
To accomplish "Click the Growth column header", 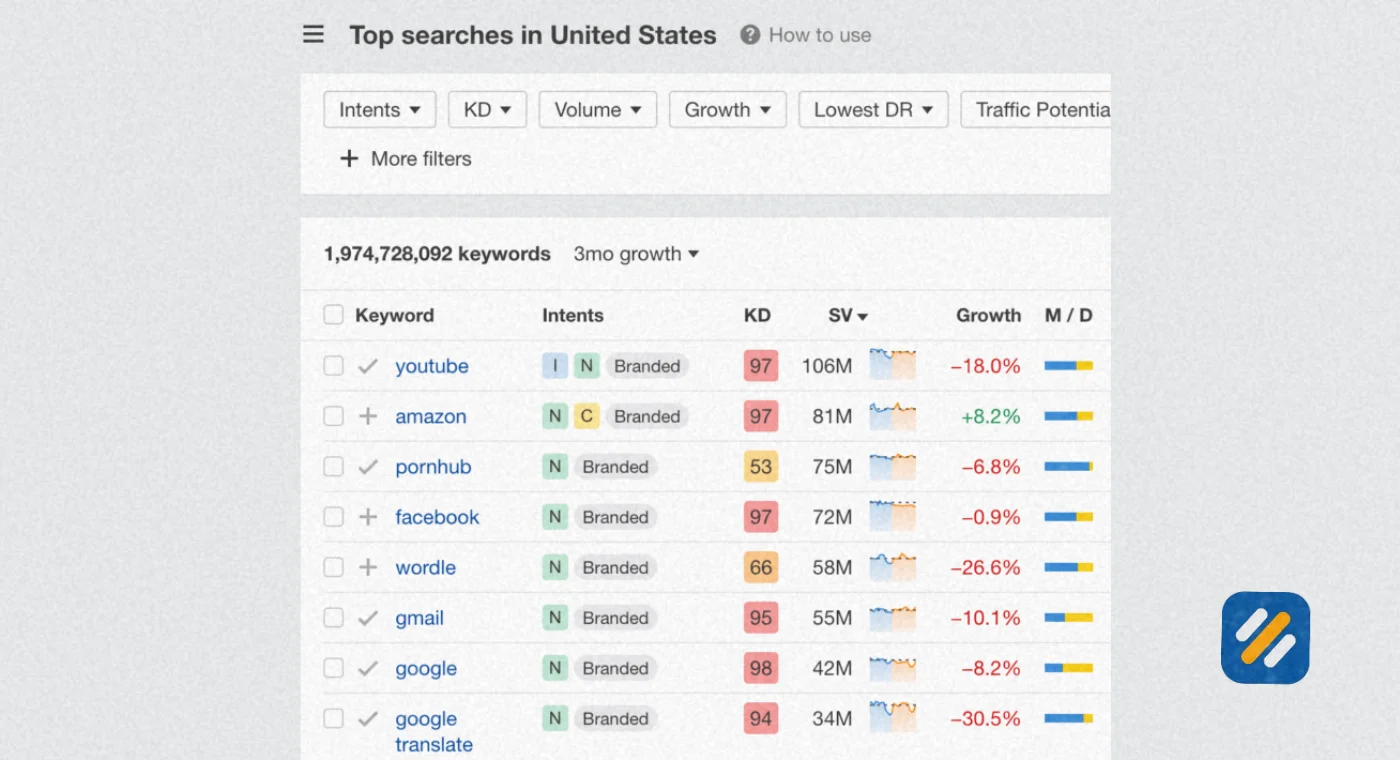I will (988, 315).
